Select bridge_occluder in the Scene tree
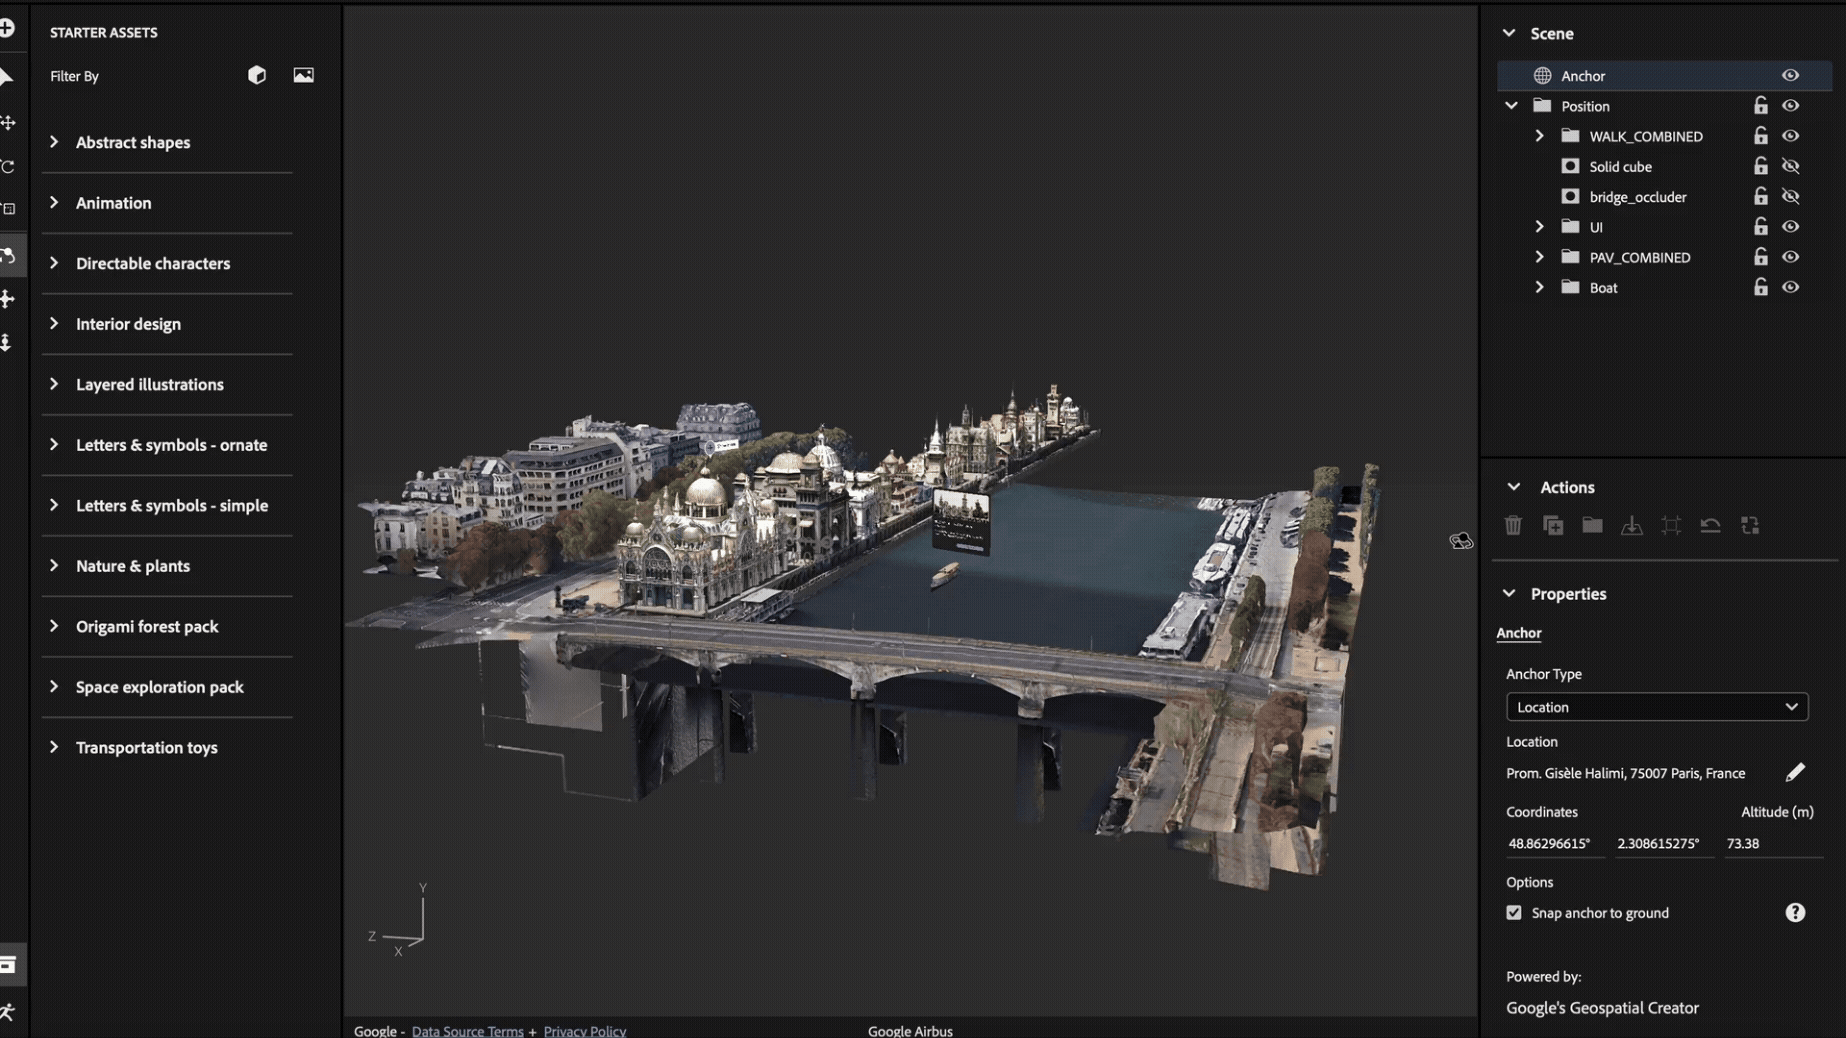 (x=1637, y=197)
